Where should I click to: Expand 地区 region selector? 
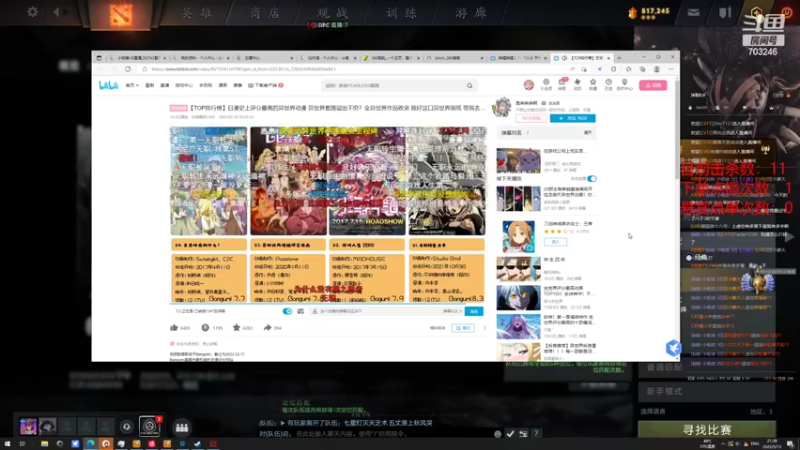click(x=761, y=411)
